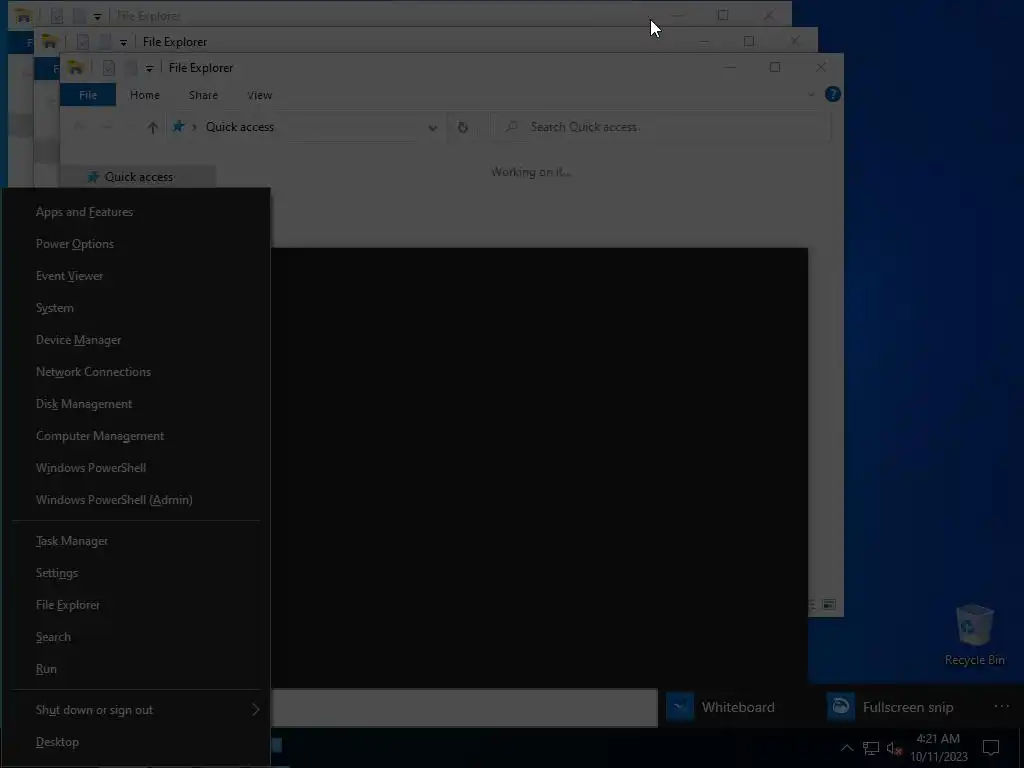Click the Up arrow navigation button
Screen dimensions: 1024x768
pos(152,127)
